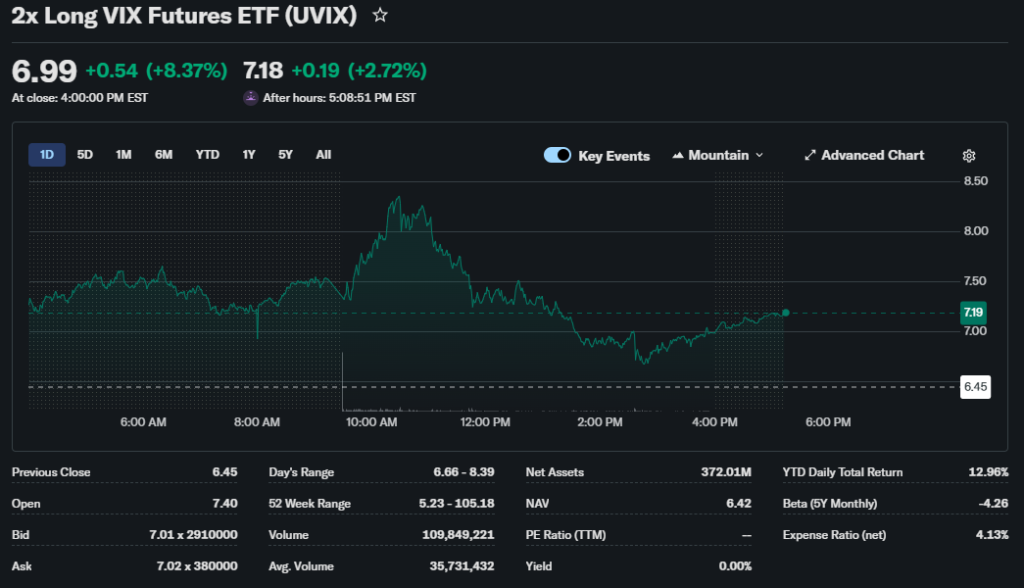Click the after-hours moon icon
Viewport: 1024px width, 588px height.
pos(251,98)
